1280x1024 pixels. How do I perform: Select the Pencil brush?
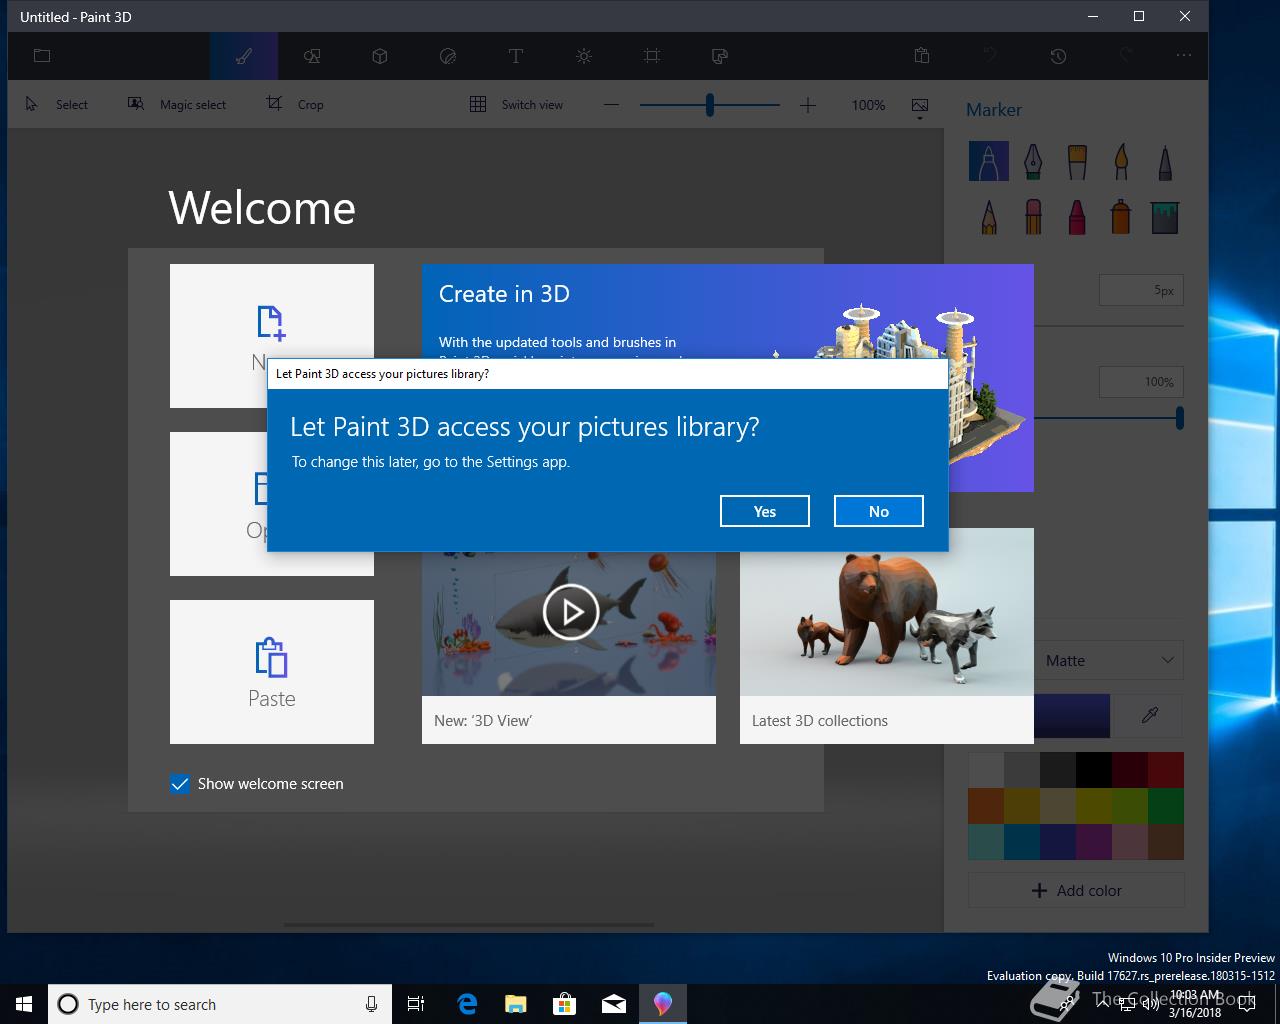pos(989,216)
